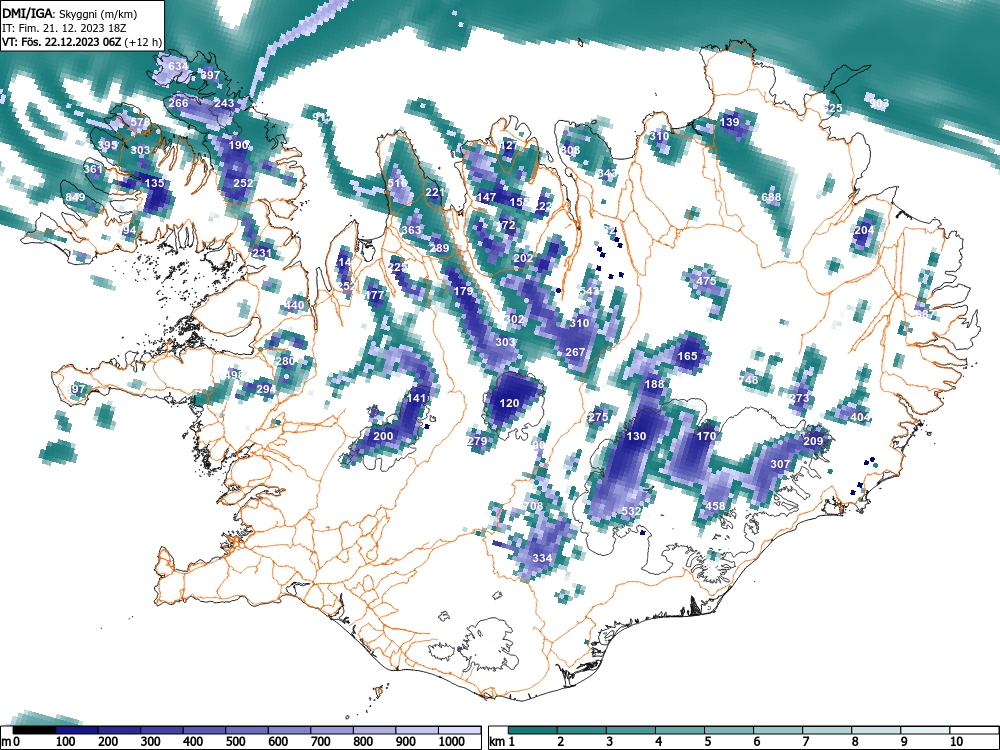Click the visibility value '120'
This screenshot has height=750, width=1000.
point(510,403)
